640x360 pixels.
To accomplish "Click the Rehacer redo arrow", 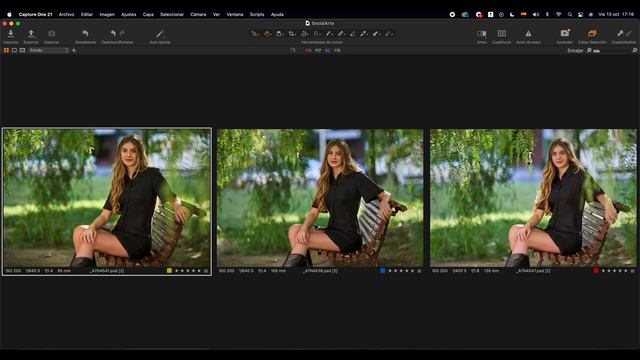I will click(122, 34).
